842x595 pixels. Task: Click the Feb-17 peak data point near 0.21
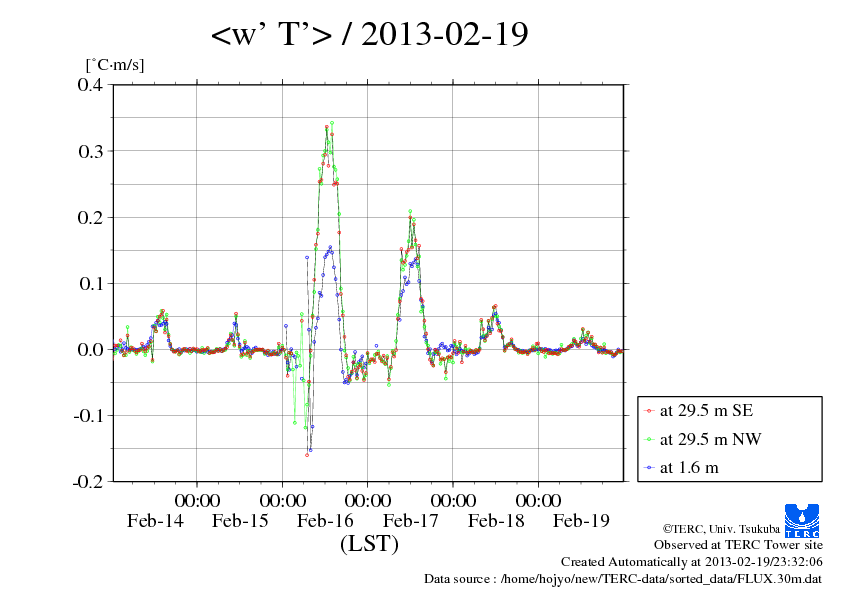410,211
